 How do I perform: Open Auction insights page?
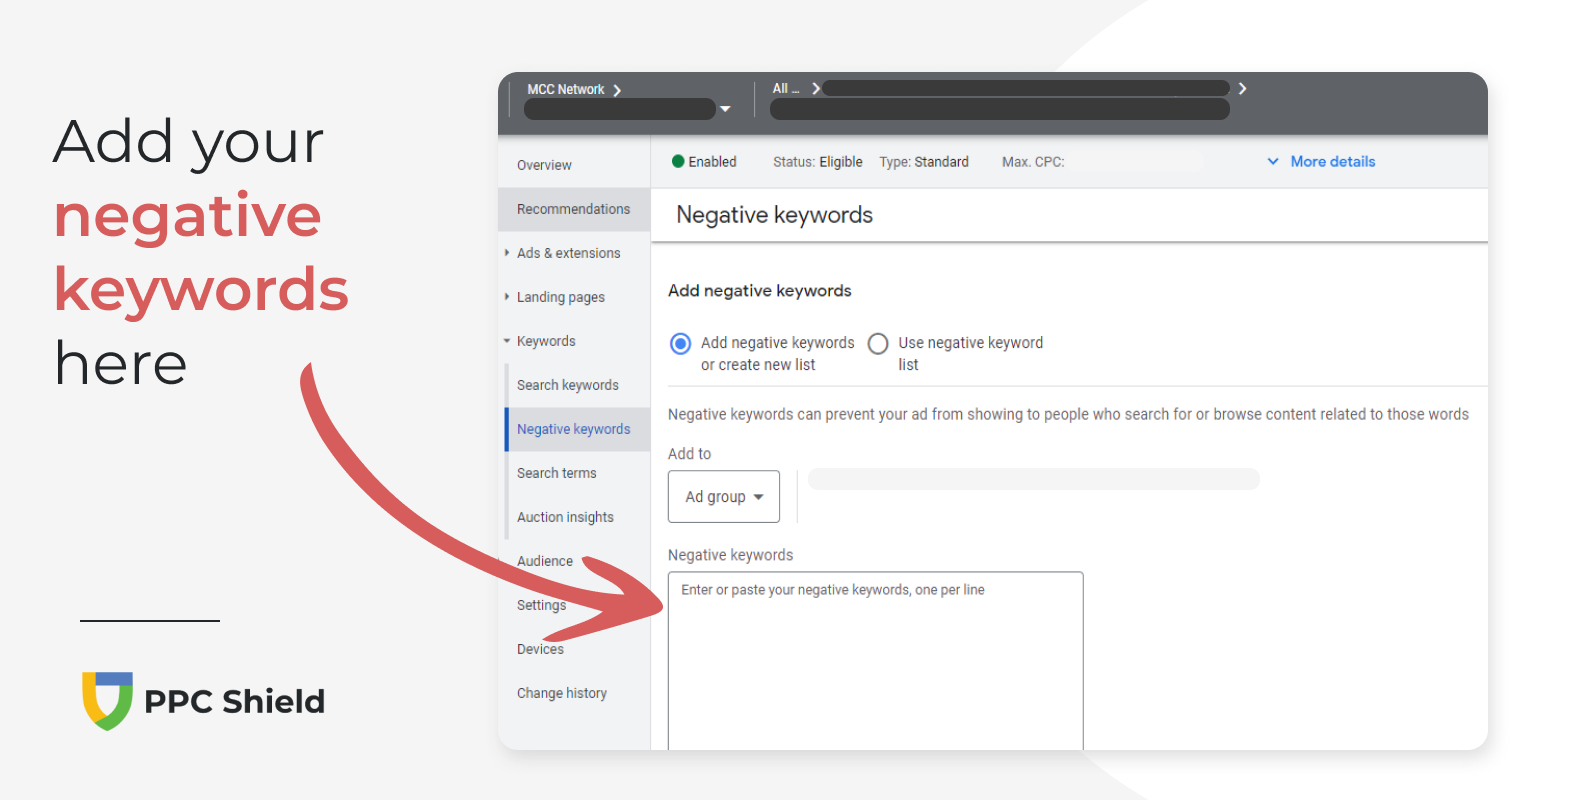(565, 517)
